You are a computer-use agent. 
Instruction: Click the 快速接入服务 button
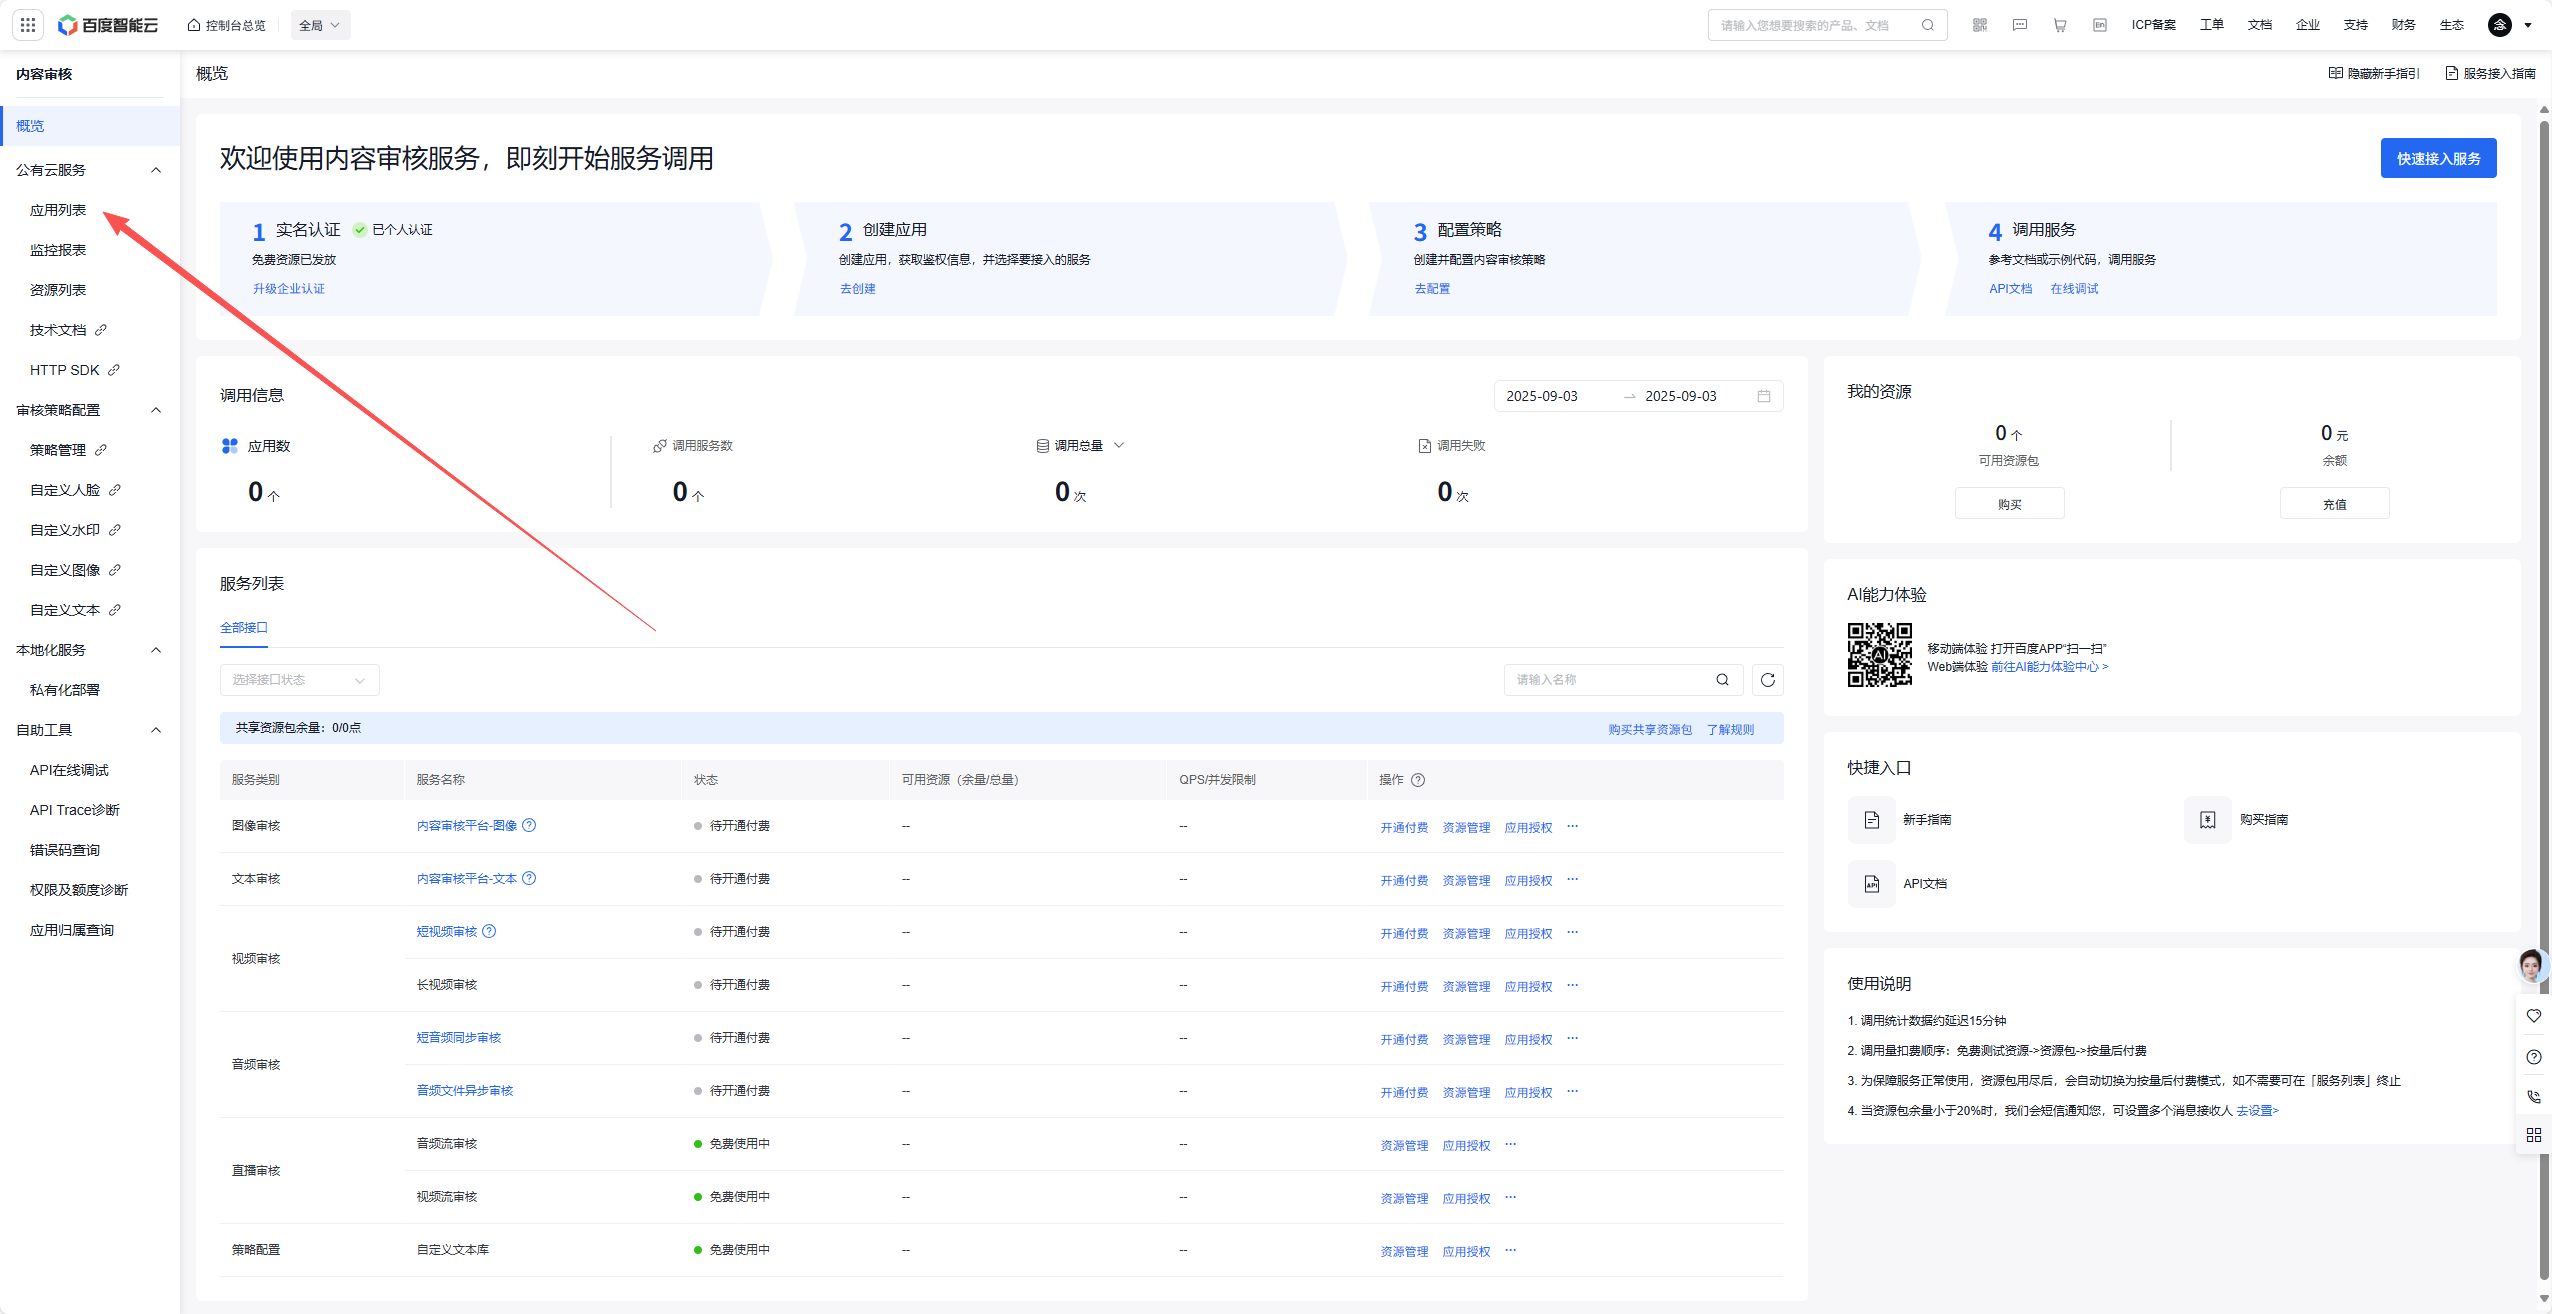point(2437,158)
